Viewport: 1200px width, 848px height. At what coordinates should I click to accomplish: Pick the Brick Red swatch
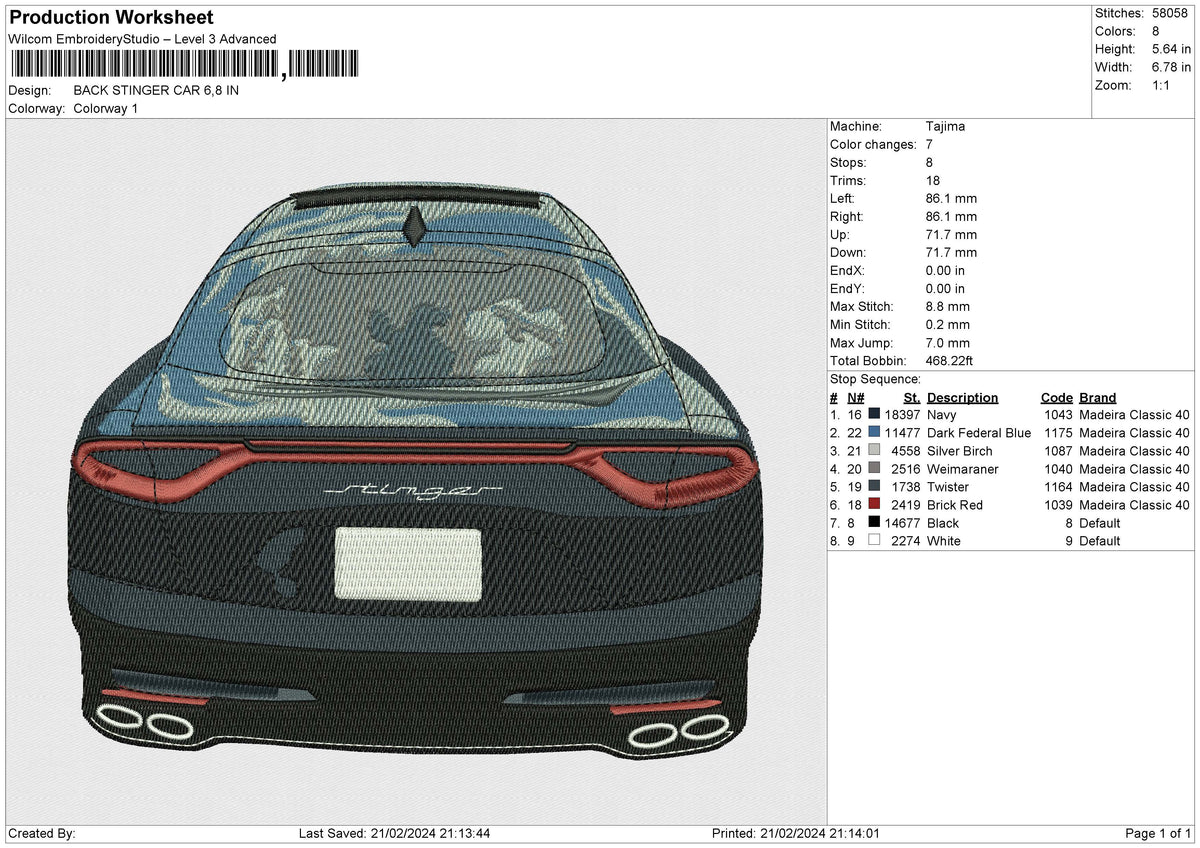874,504
